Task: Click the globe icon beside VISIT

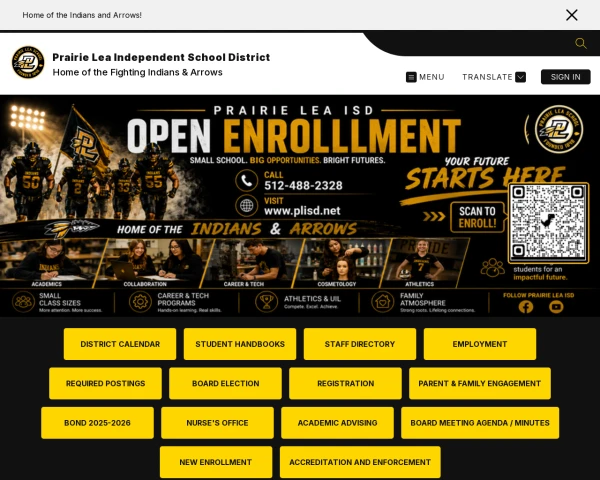Action: (x=246, y=206)
